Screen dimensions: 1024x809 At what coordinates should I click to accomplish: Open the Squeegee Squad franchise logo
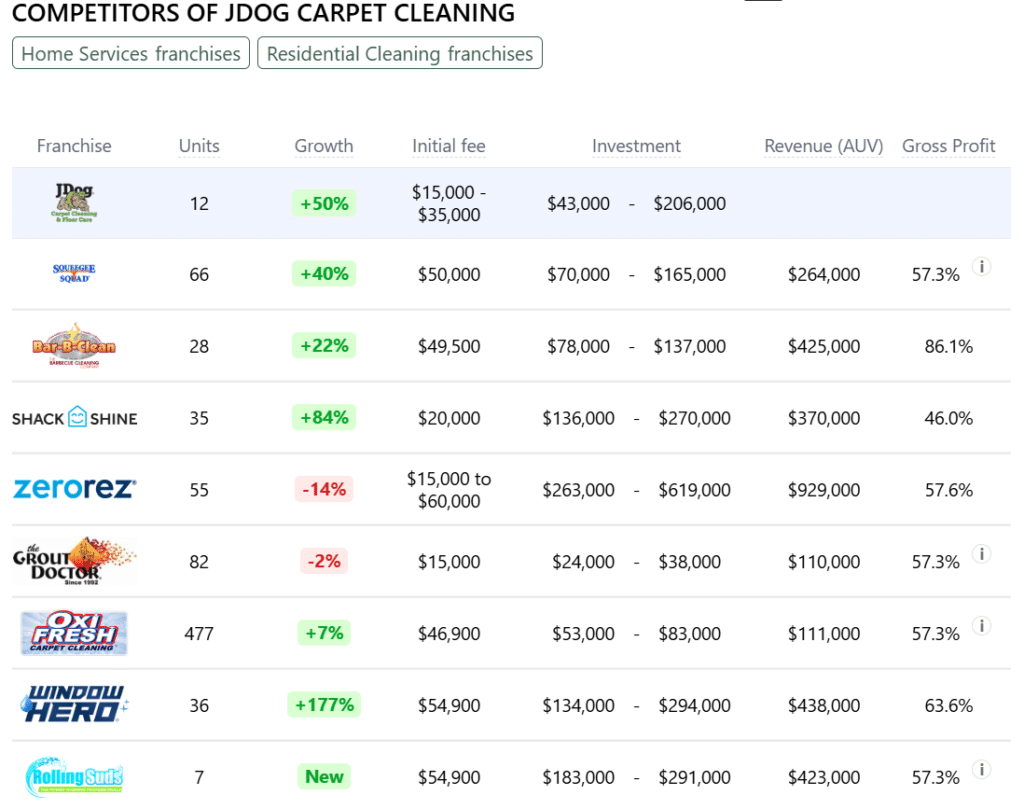point(74,274)
